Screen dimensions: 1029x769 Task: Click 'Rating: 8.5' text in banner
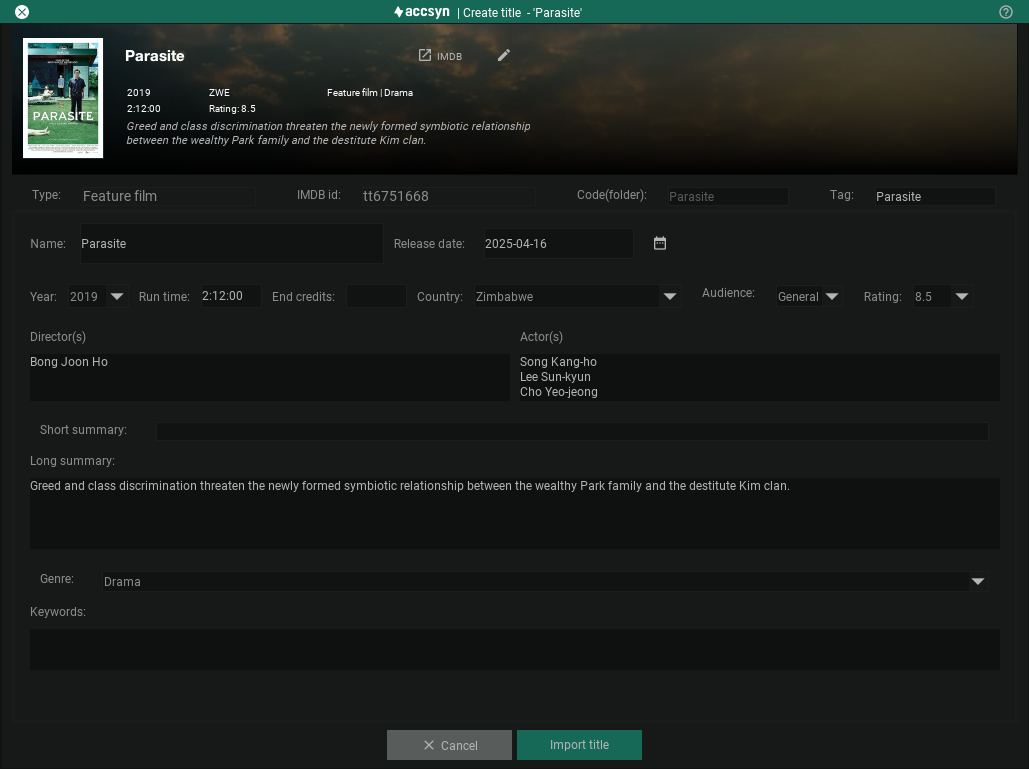pos(232,108)
